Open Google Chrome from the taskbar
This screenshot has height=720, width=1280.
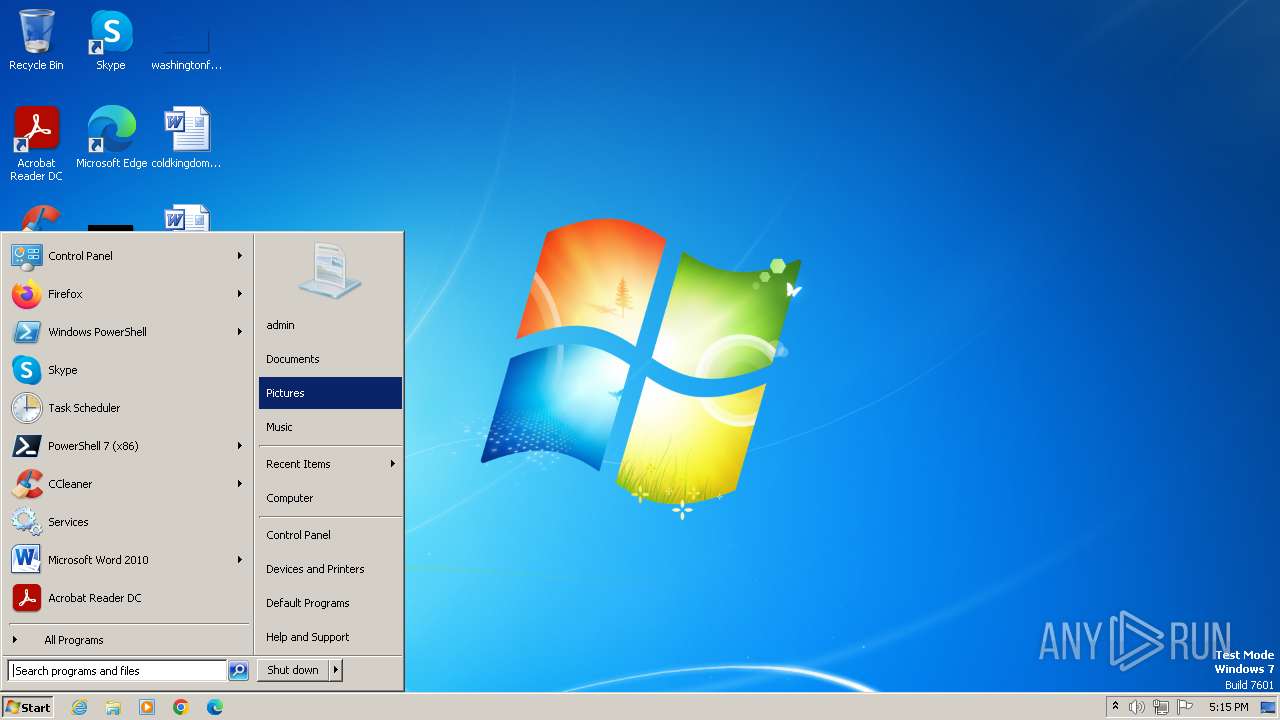(x=181, y=707)
